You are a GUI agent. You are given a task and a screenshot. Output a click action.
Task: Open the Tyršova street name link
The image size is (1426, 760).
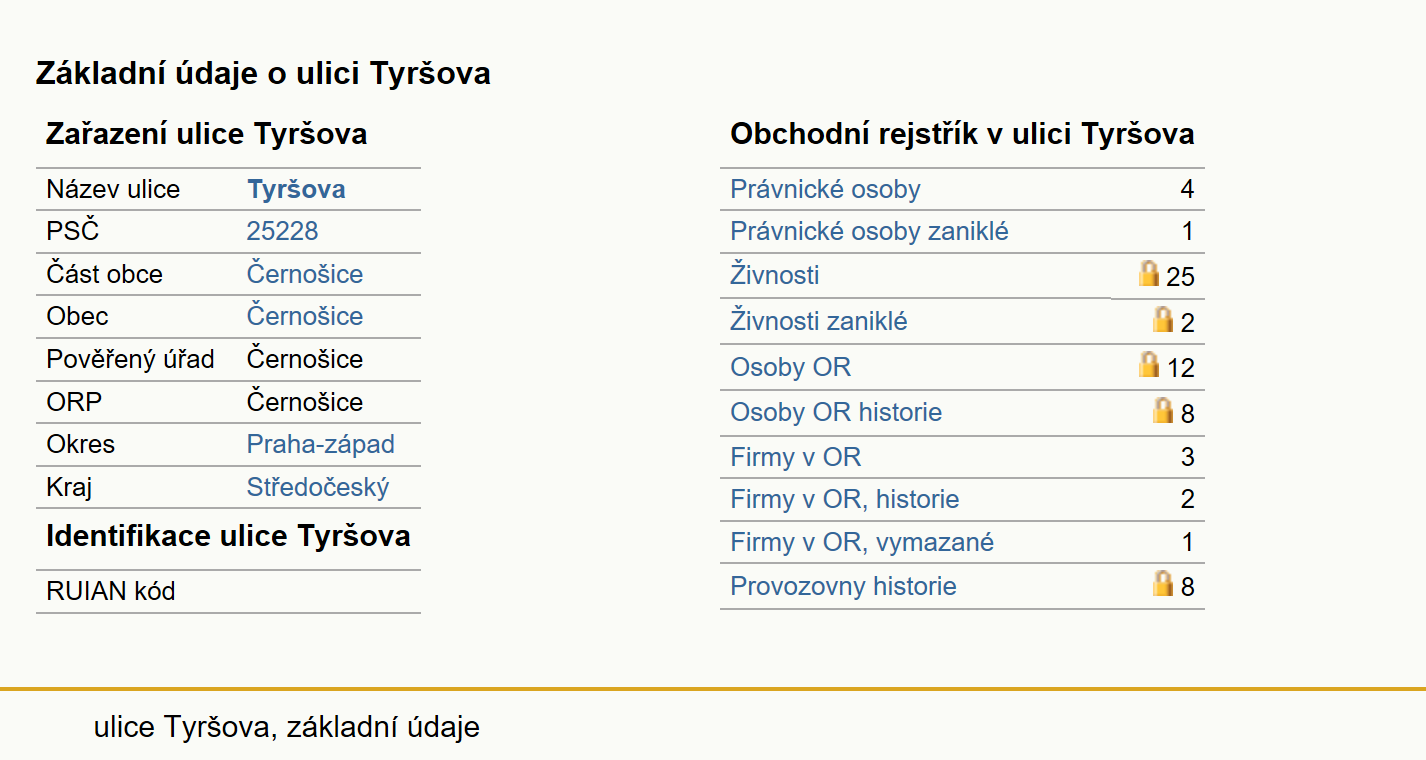tap(296, 190)
